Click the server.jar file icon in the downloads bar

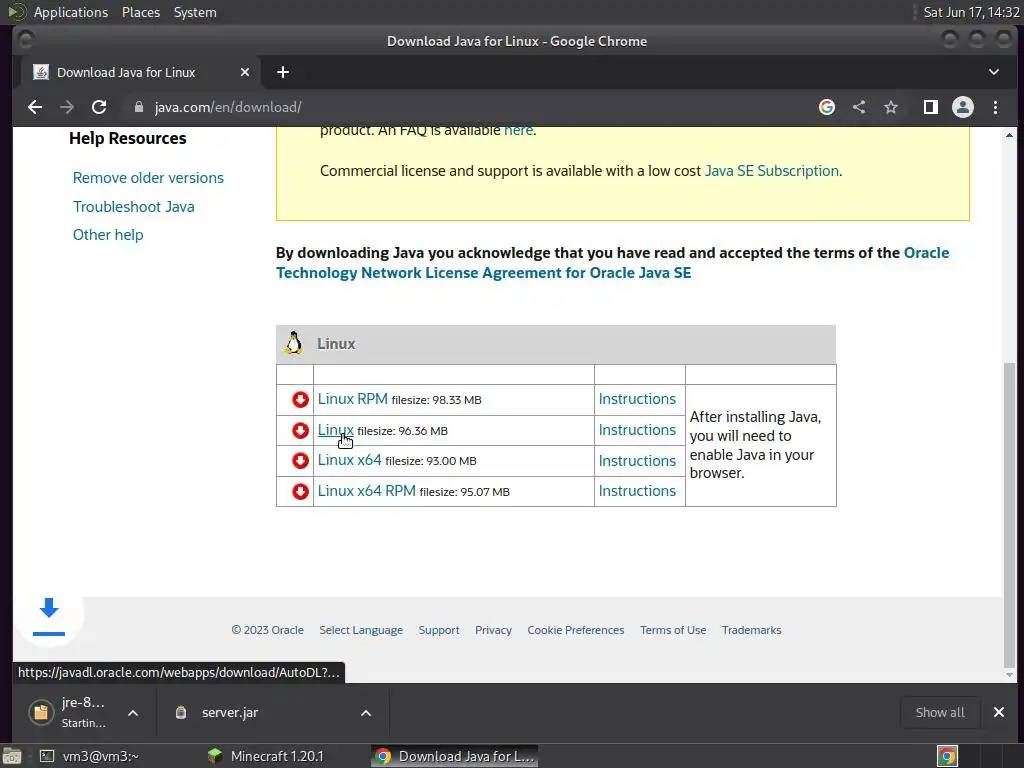(x=181, y=712)
